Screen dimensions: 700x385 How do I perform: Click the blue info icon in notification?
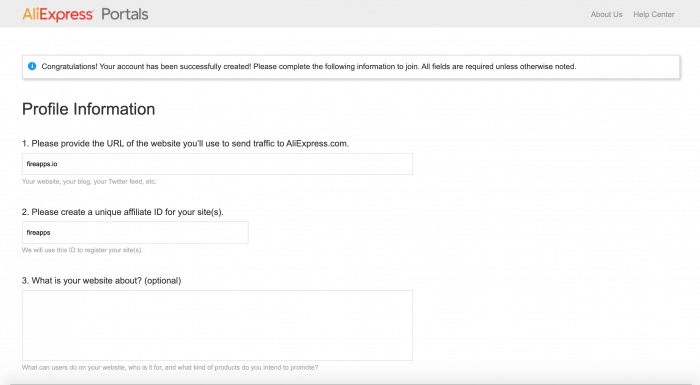pos(32,66)
